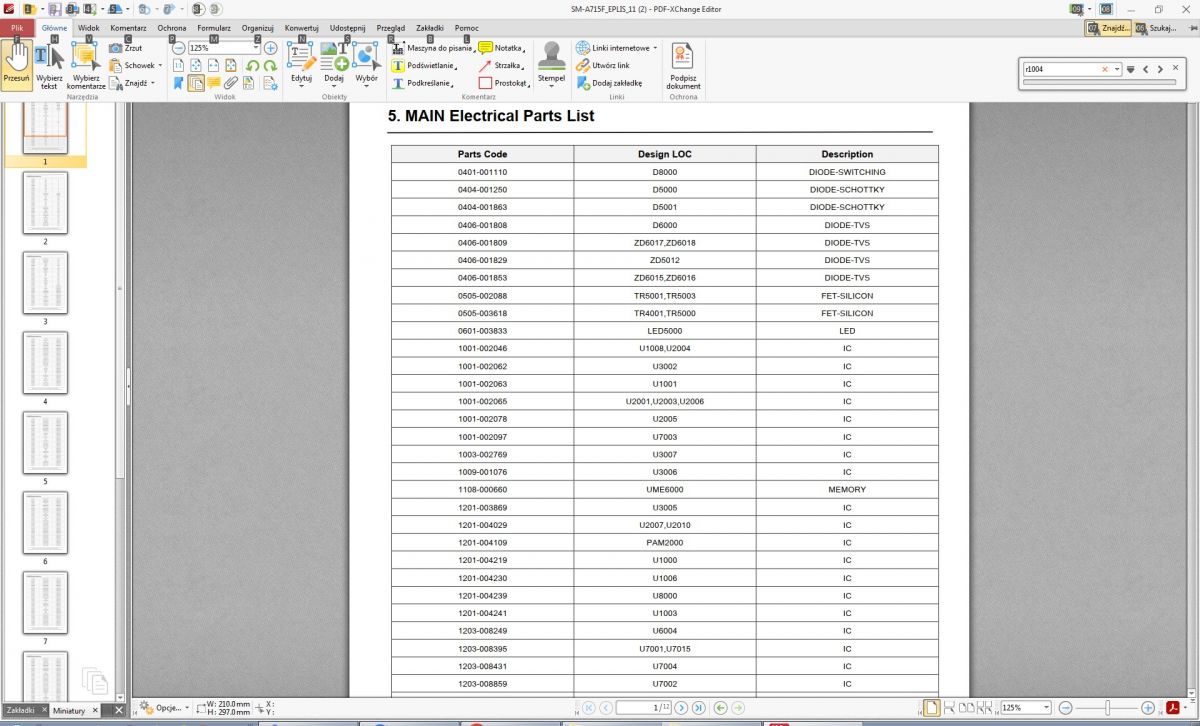Viewport: 1200px width, 726px height.
Task: Toggle the Znajdź find bar button
Action: click(1108, 28)
